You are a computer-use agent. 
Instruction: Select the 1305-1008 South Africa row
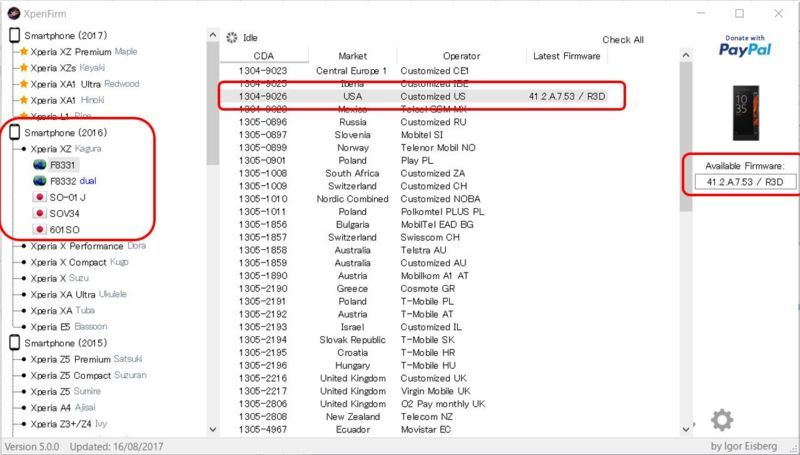pos(414,173)
